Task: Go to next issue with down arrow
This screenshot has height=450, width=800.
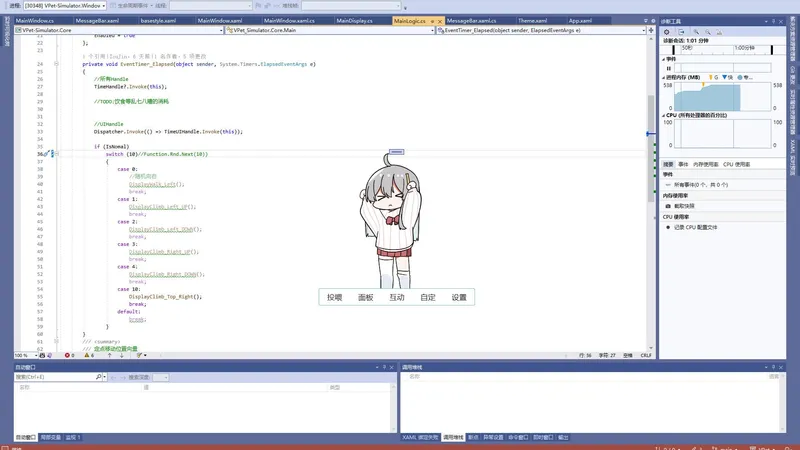Action: click(121, 355)
